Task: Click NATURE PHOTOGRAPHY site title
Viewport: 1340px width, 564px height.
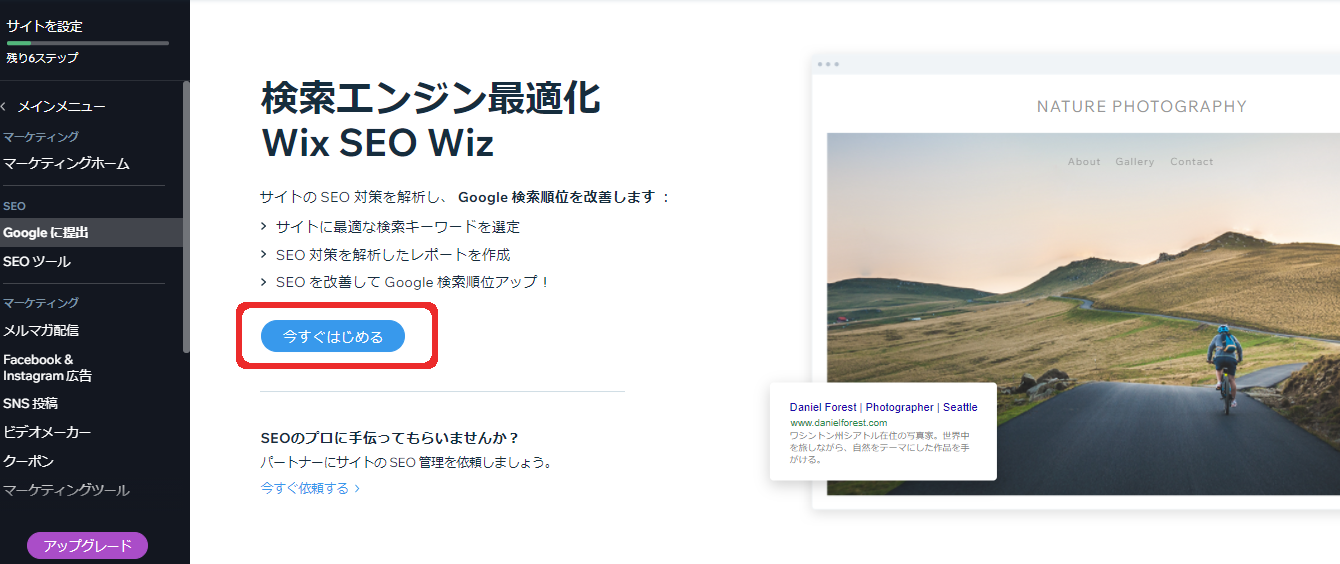Action: coord(1142,107)
